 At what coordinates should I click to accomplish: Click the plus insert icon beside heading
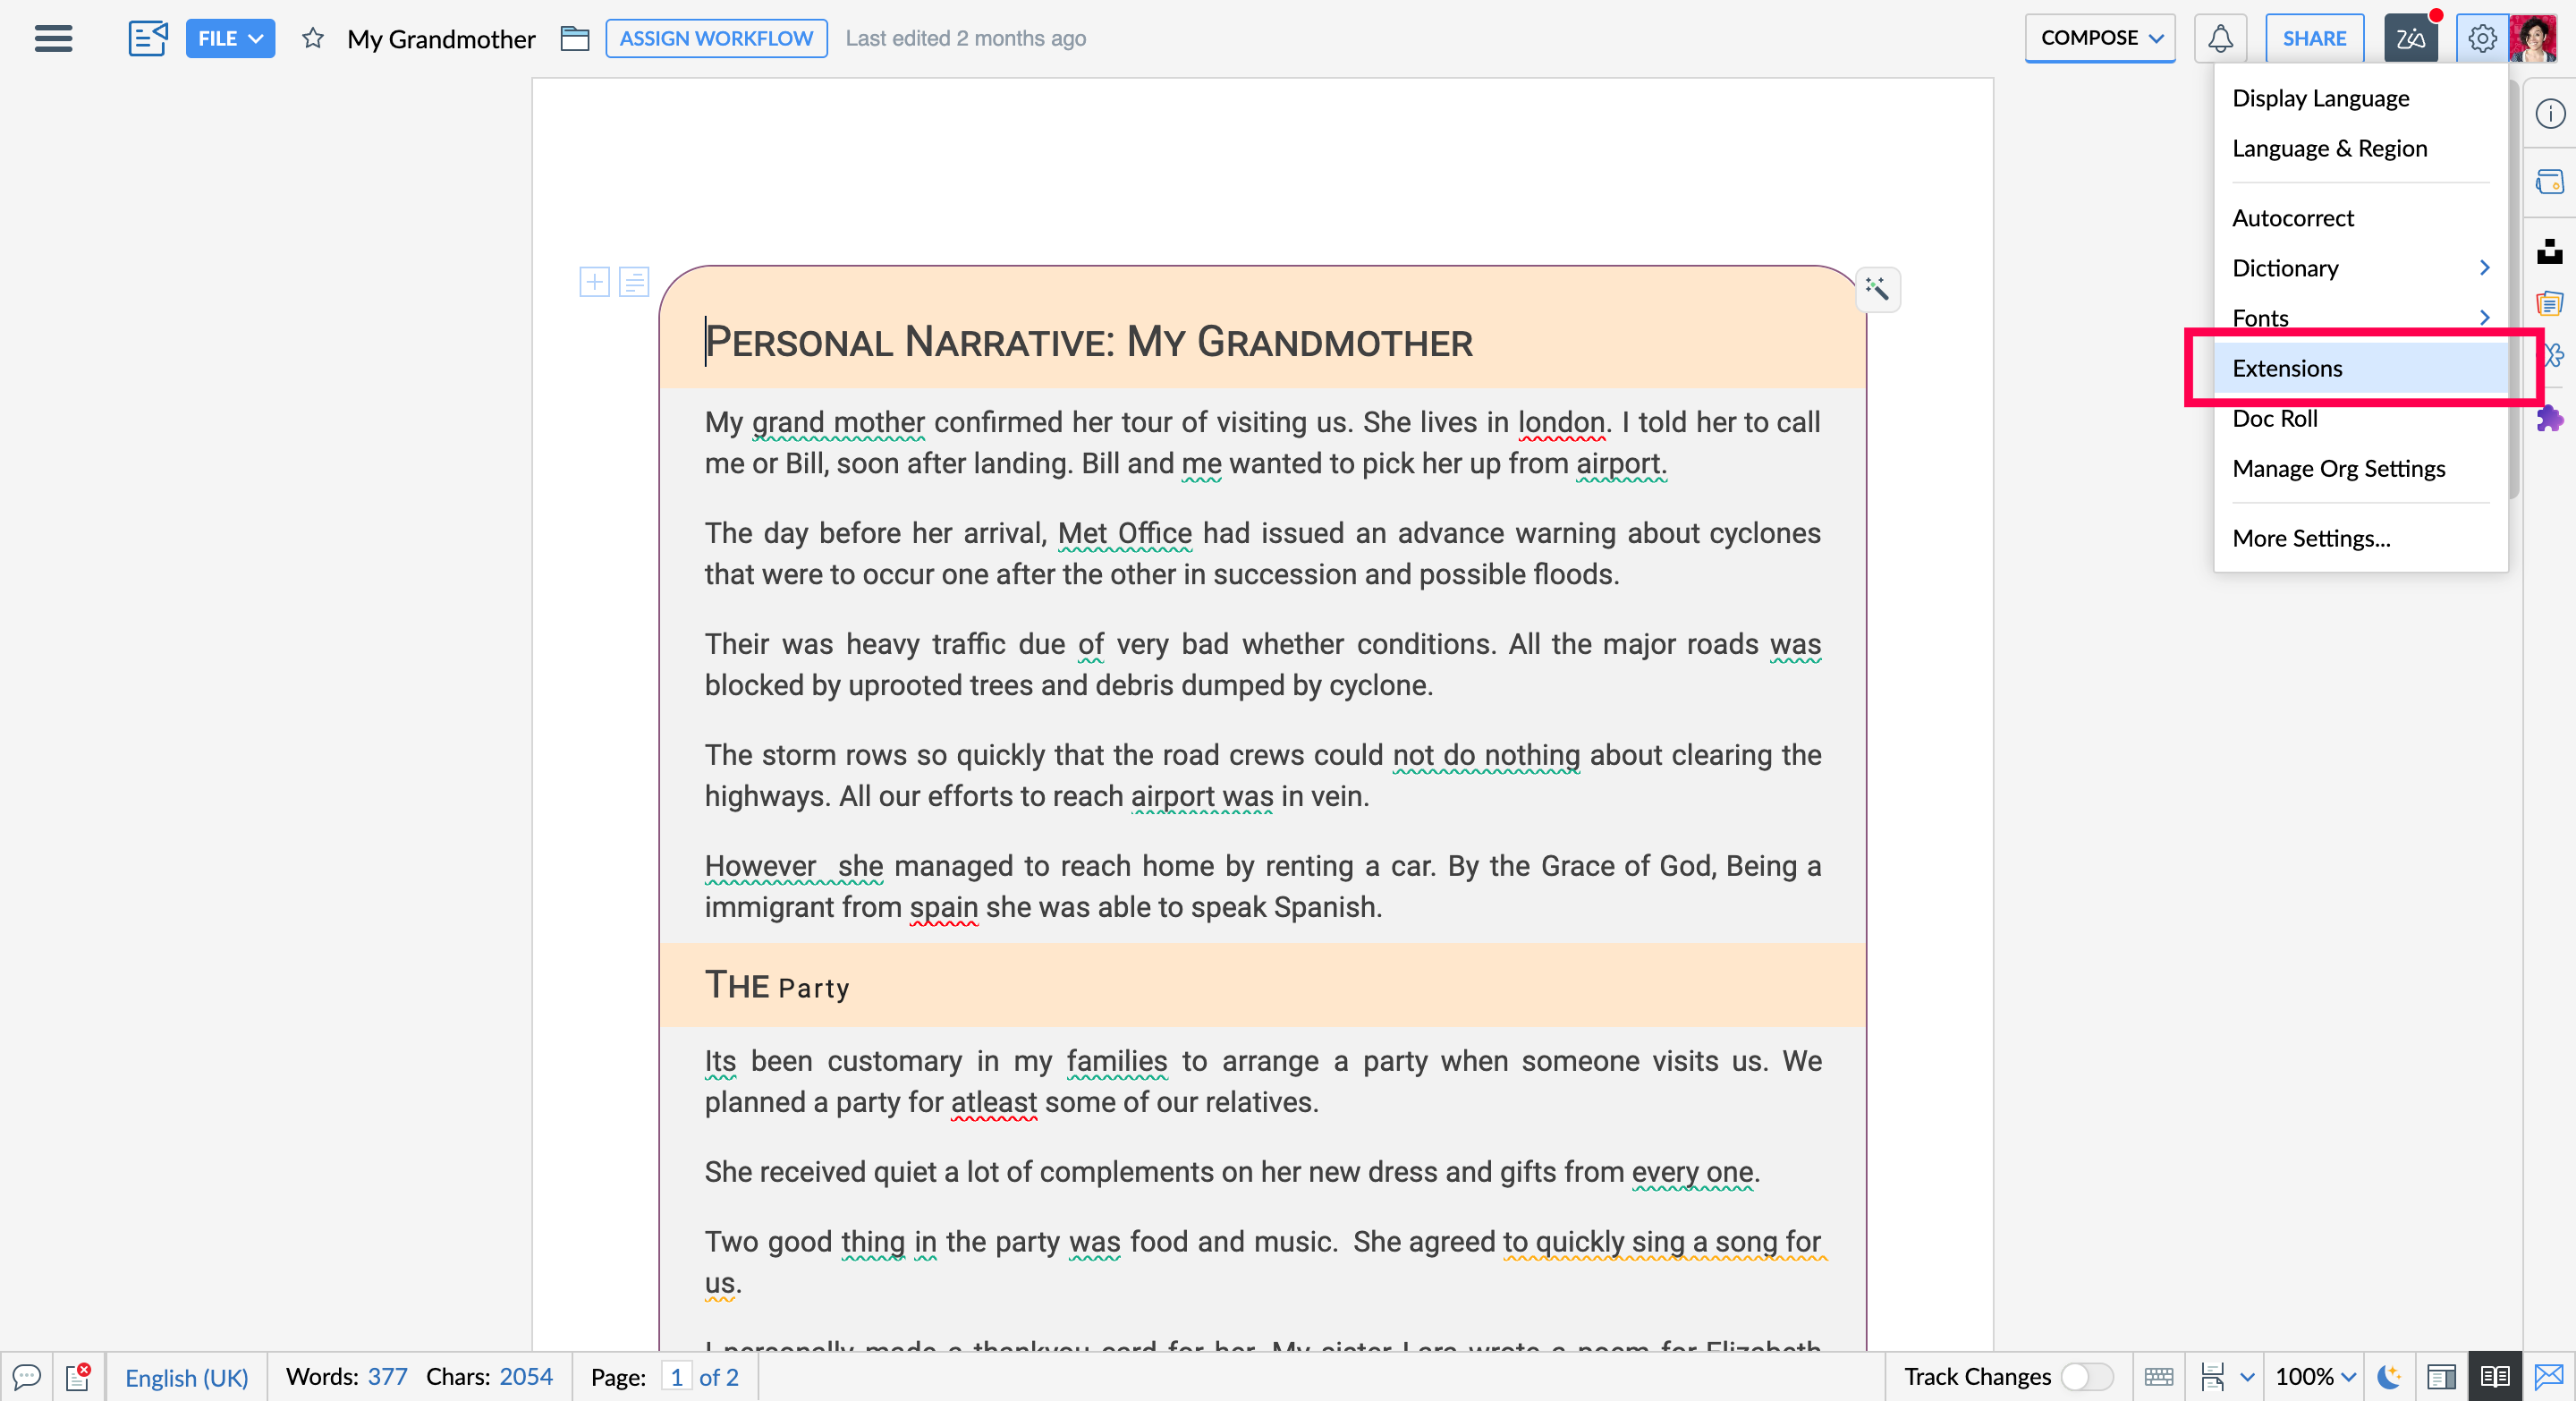(x=594, y=282)
